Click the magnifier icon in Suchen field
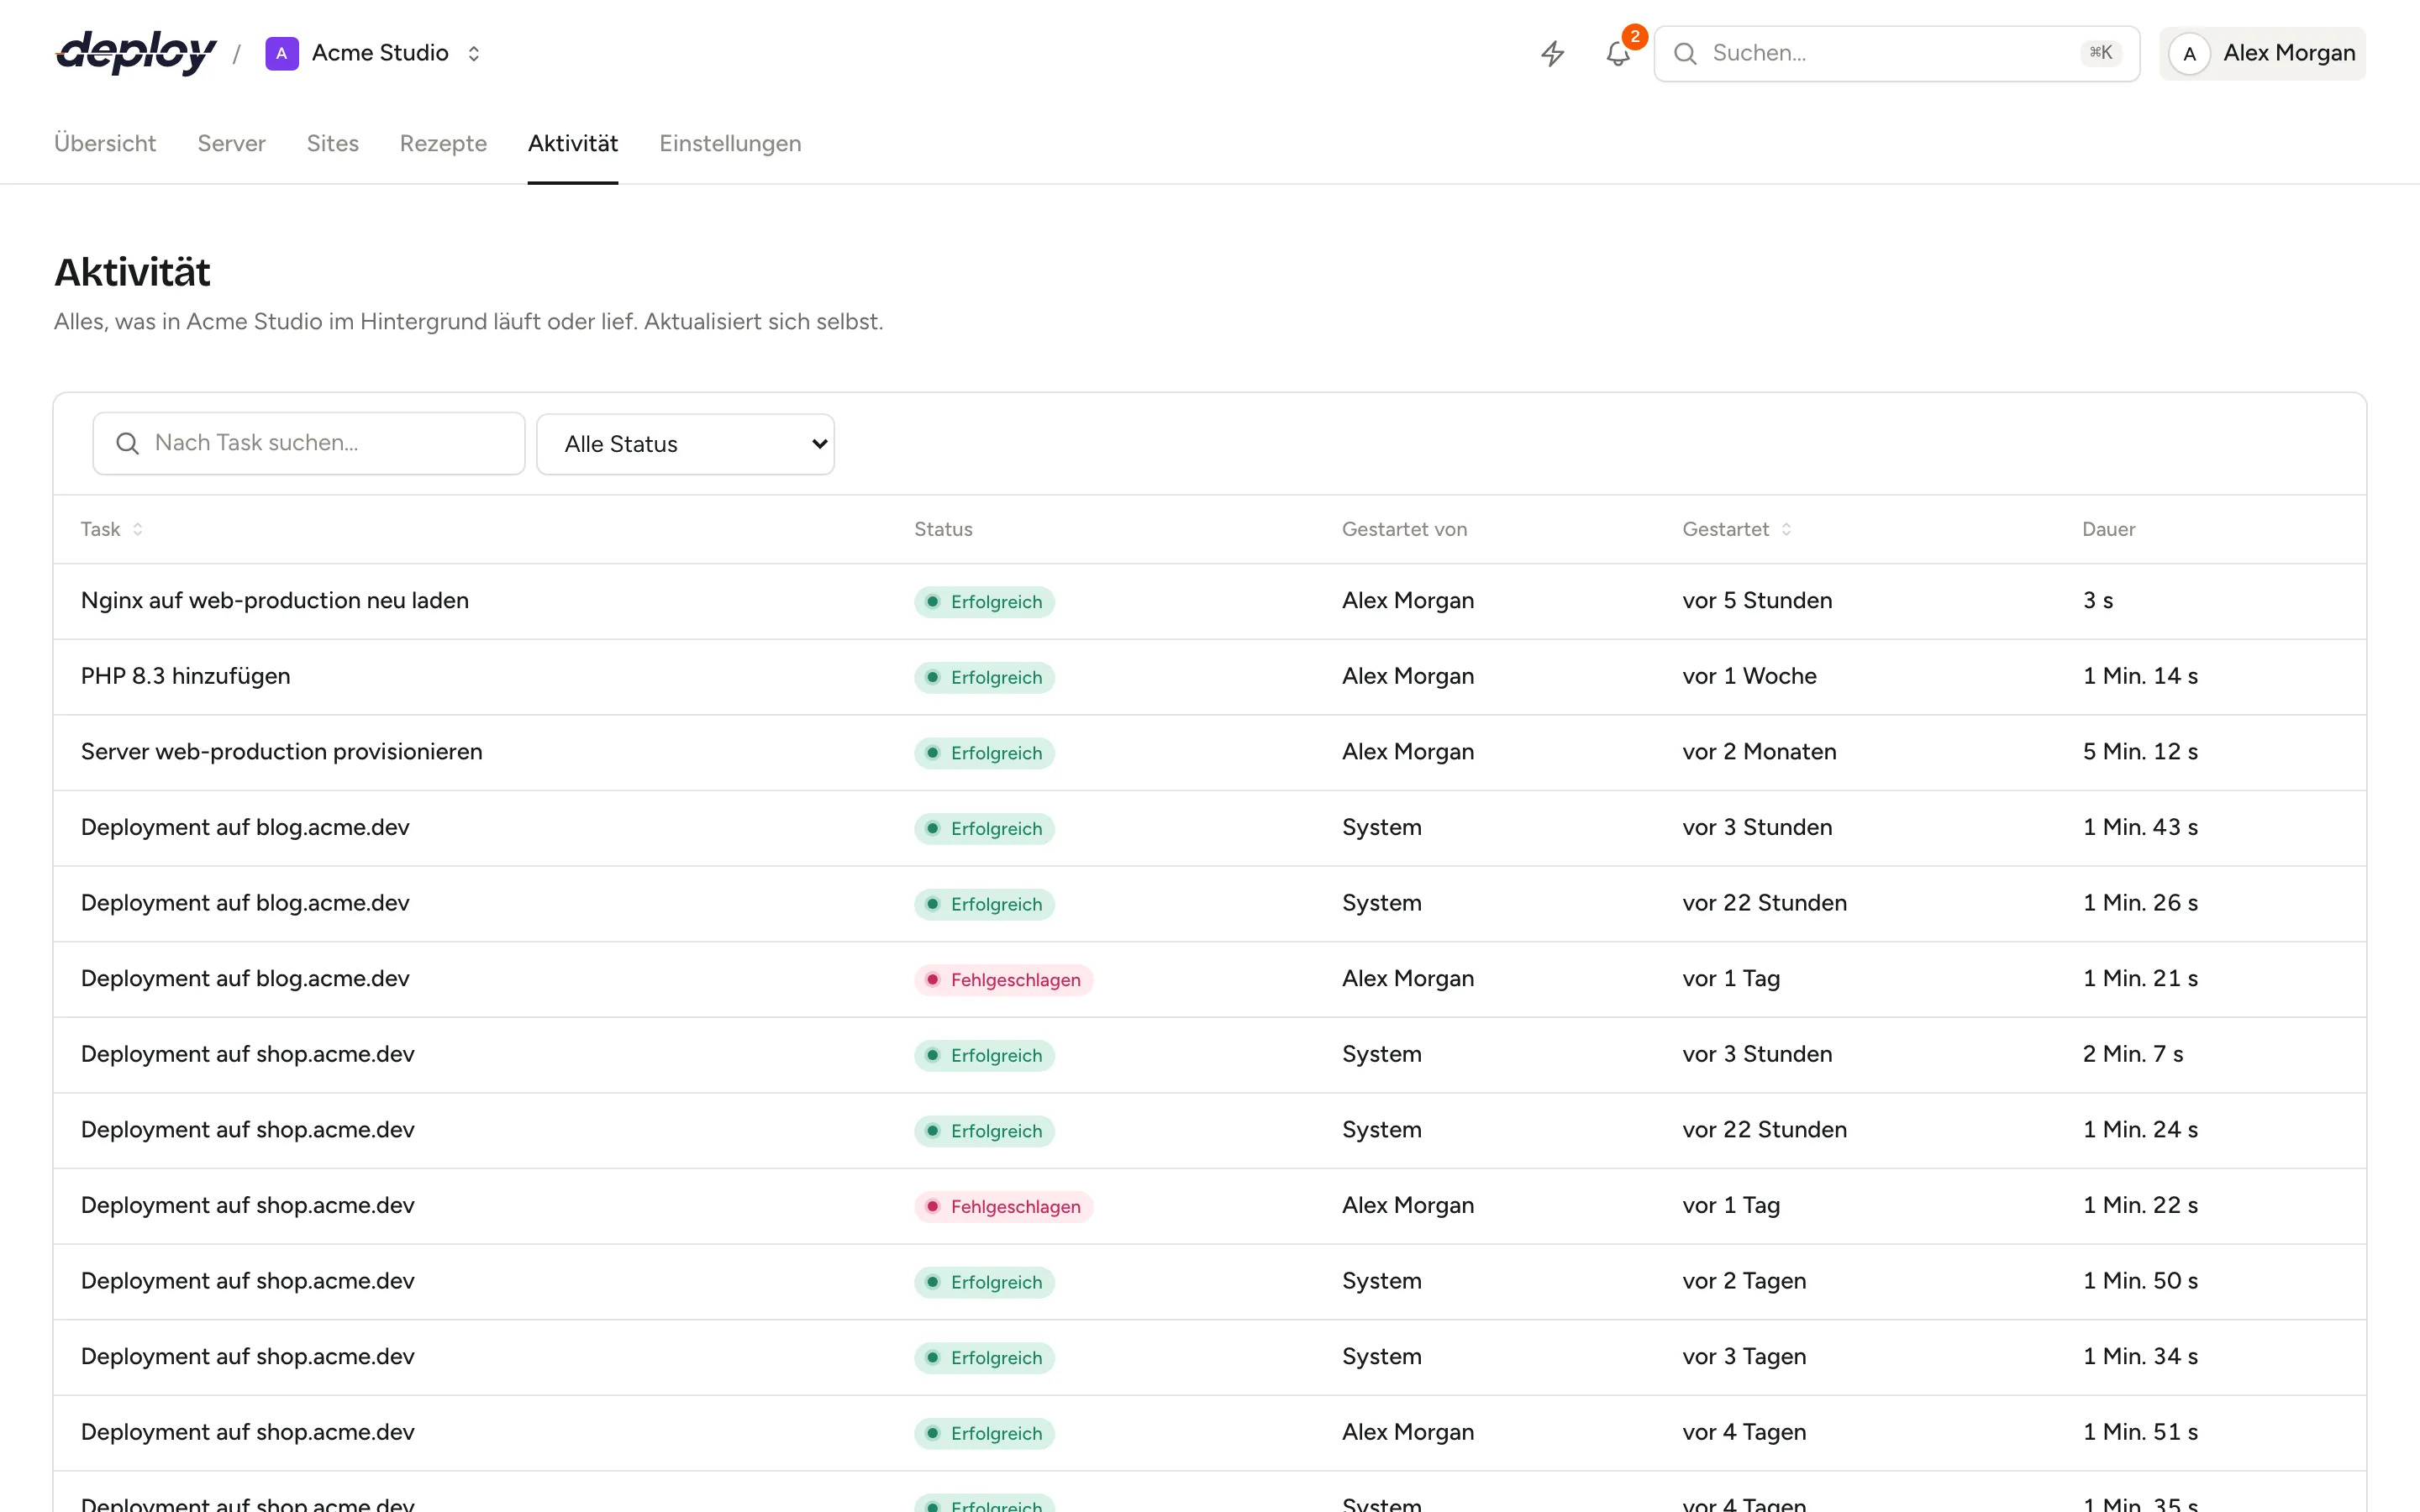 coord(1685,54)
